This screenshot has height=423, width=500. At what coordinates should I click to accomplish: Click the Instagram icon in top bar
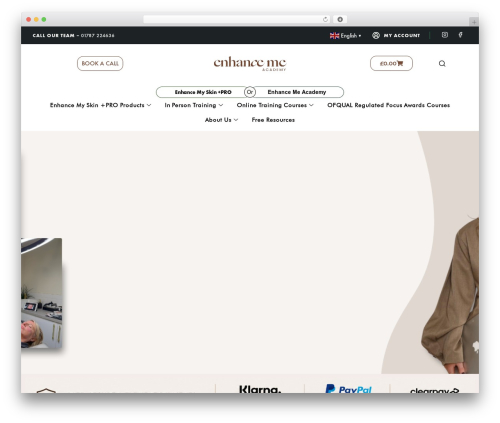445,35
